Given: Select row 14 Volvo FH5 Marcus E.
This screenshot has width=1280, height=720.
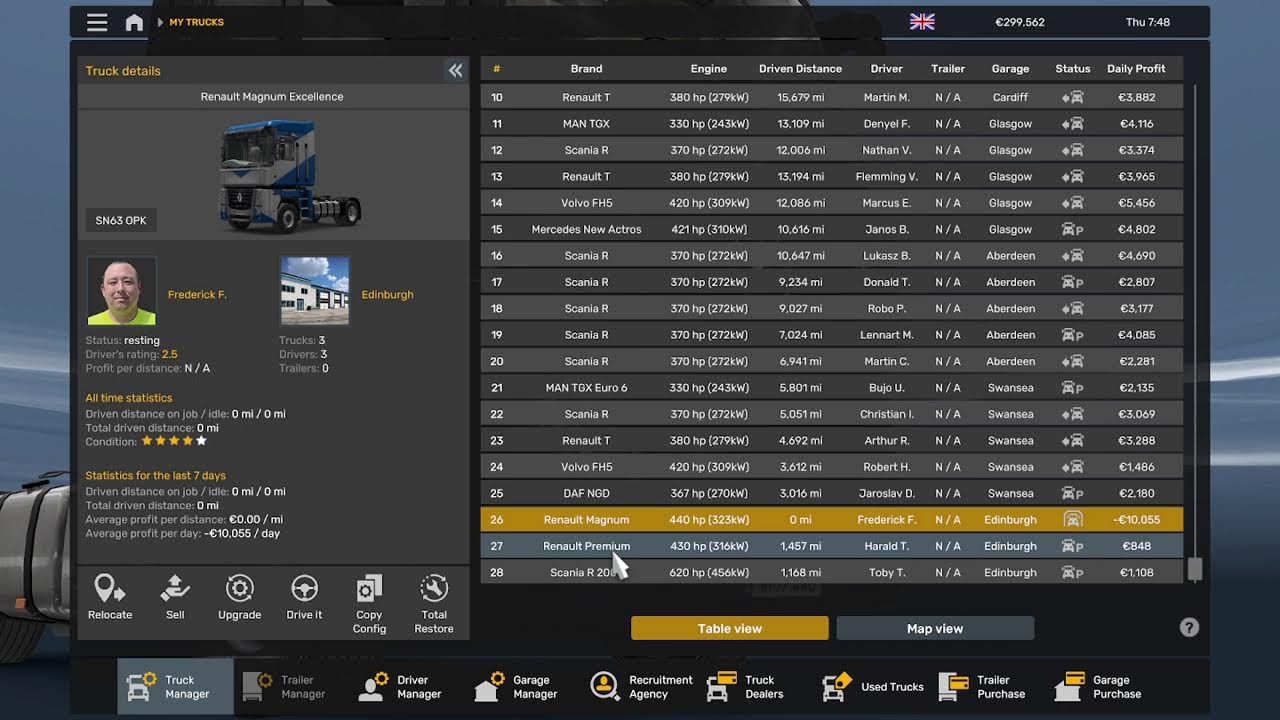Looking at the screenshot, I should click(832, 203).
